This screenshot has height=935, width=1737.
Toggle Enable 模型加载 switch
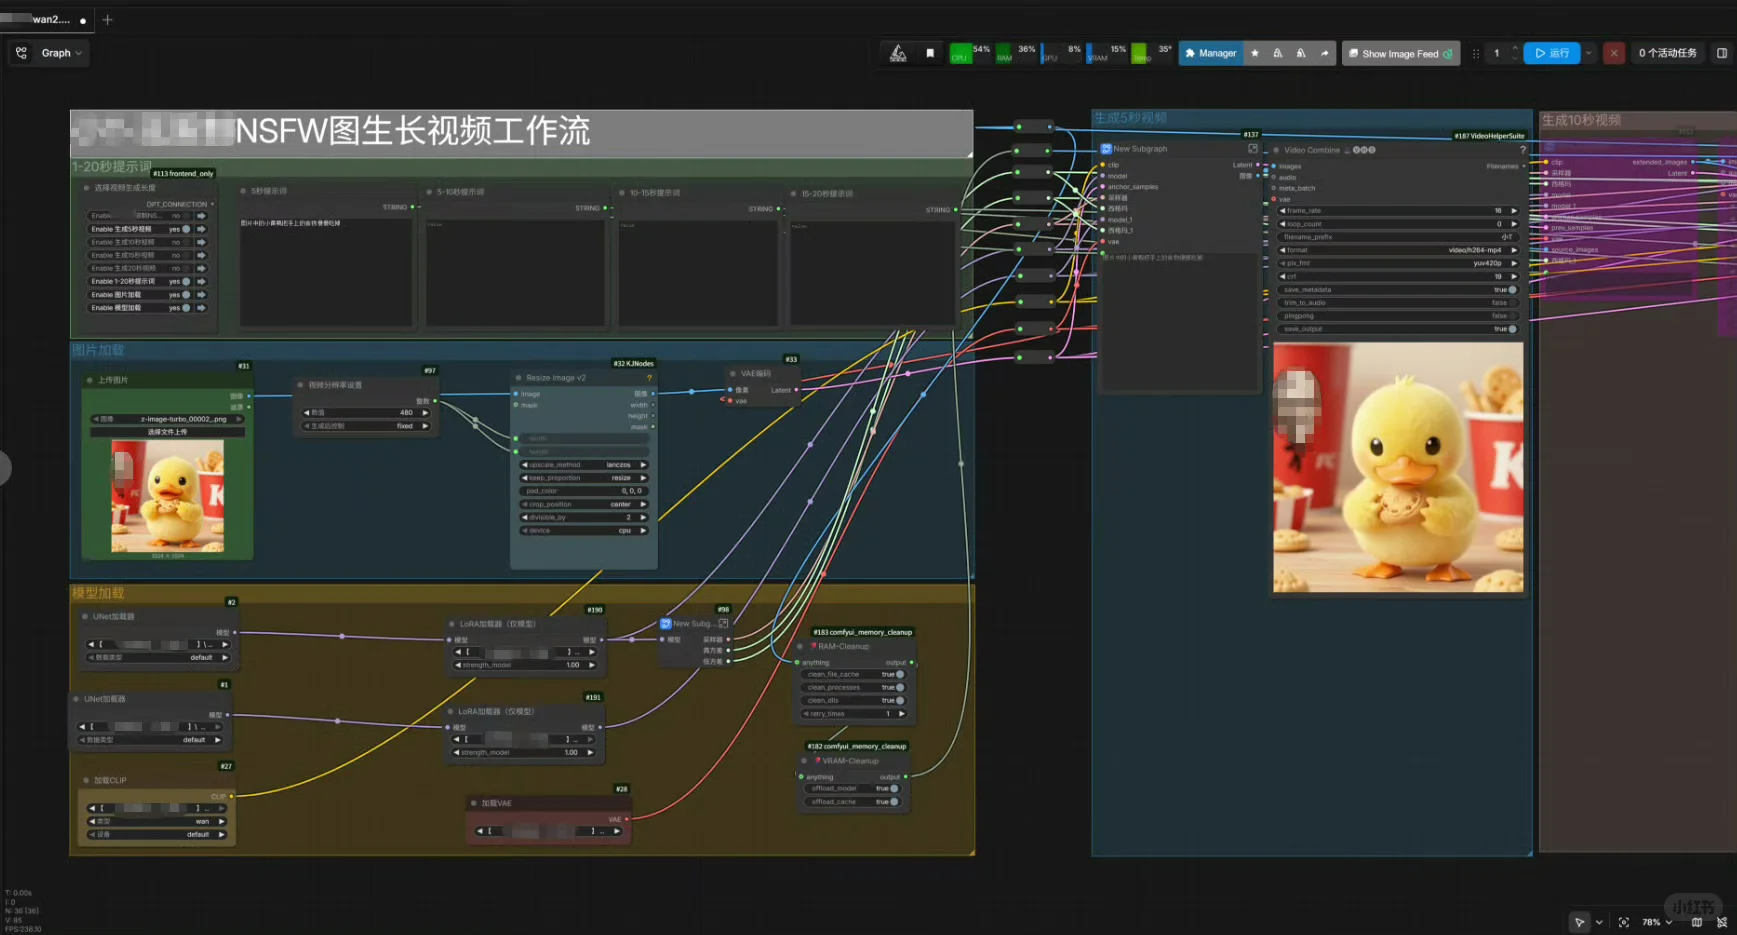click(186, 308)
